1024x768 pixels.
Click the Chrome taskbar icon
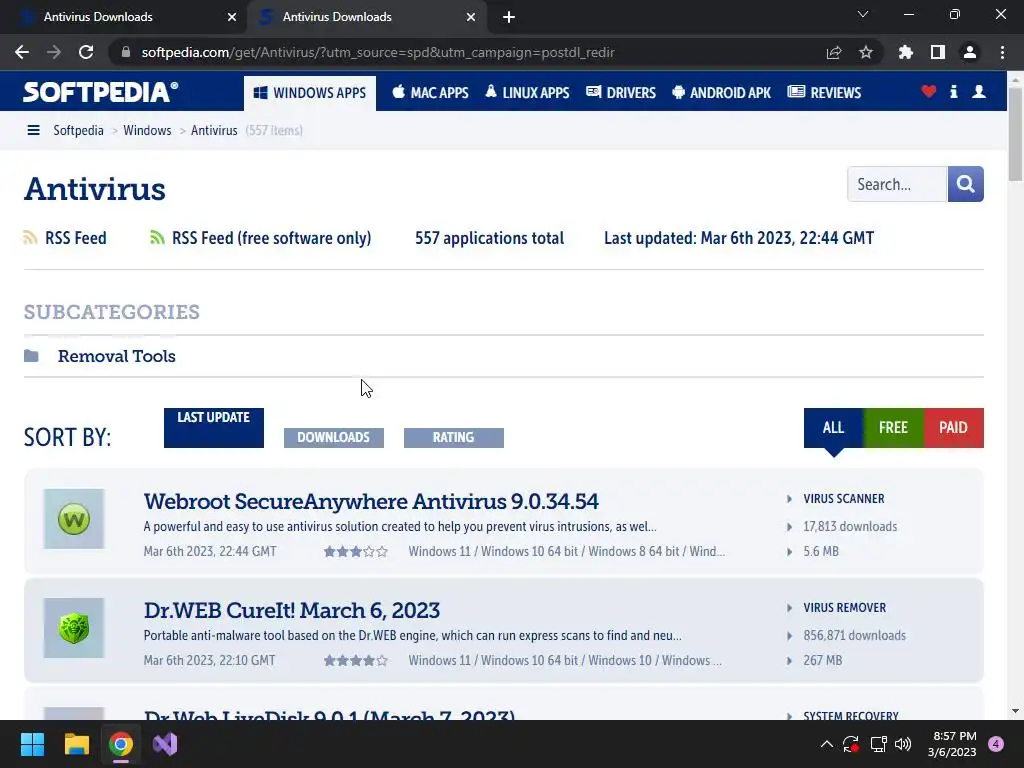(x=121, y=744)
